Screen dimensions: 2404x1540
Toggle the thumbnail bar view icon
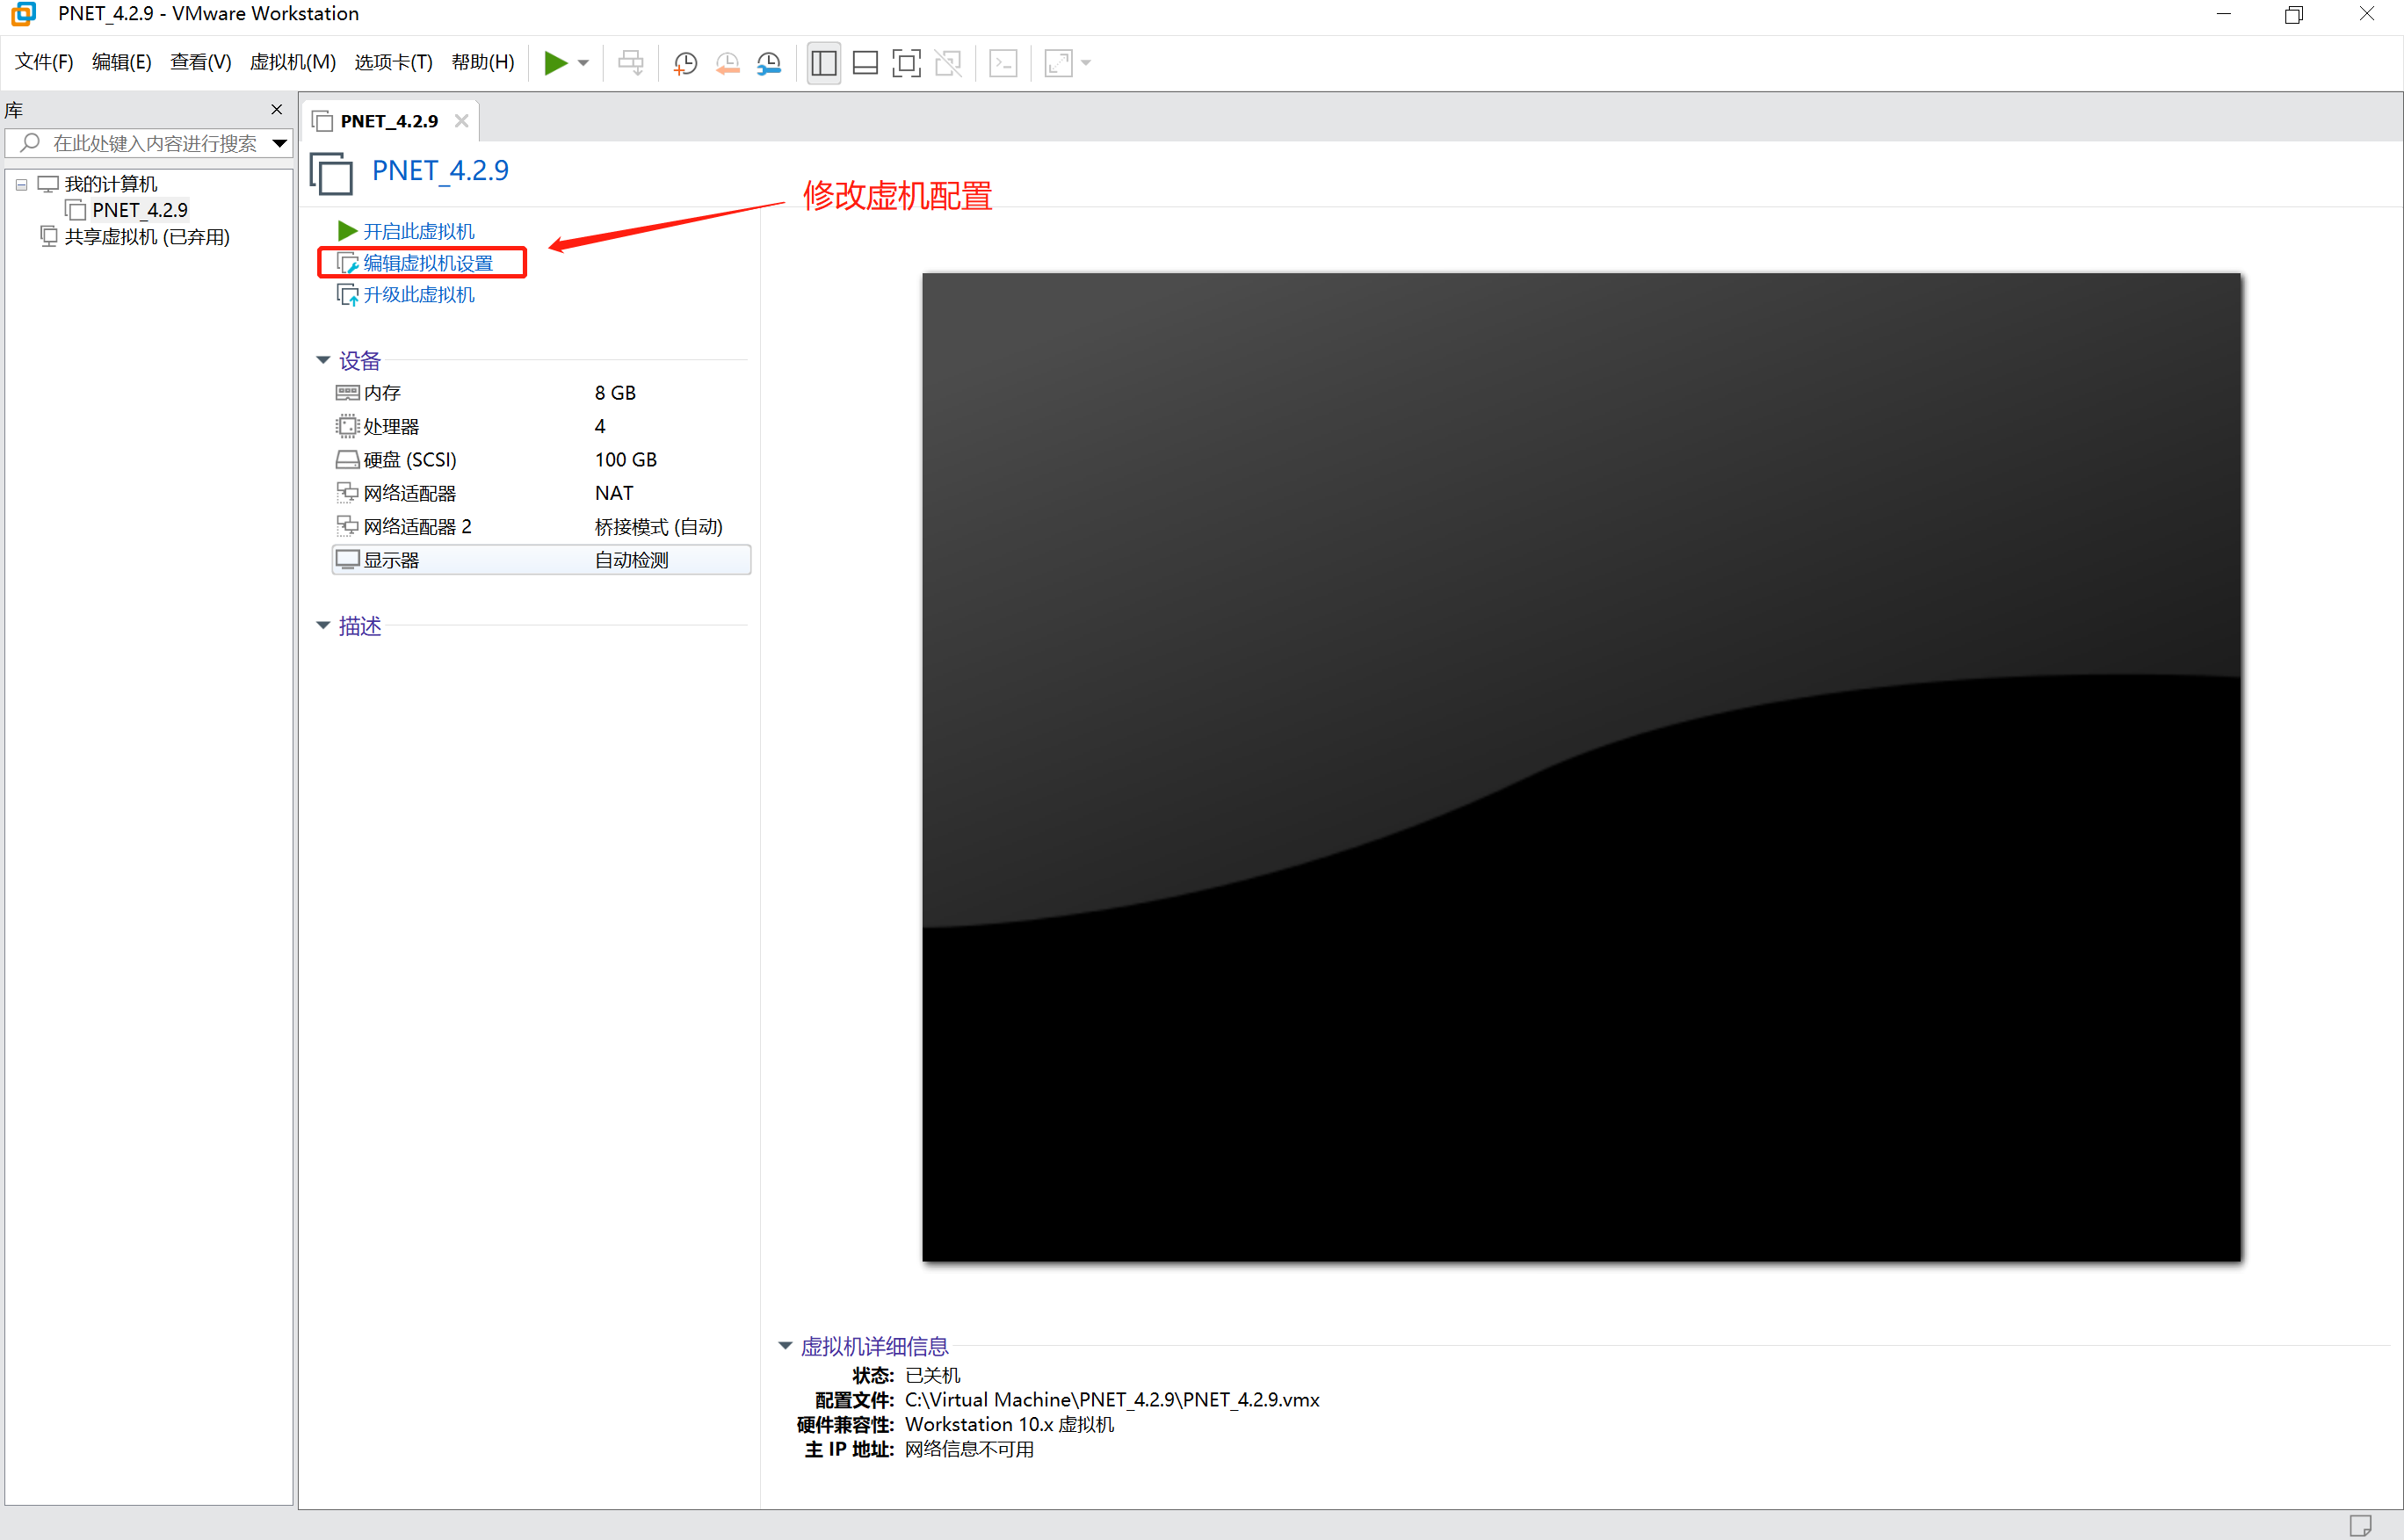tap(865, 63)
